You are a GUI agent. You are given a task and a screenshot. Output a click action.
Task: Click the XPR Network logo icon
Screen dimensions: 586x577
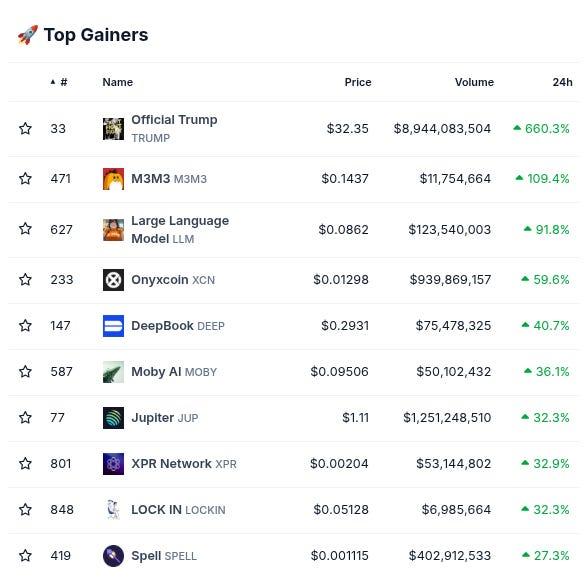coord(113,464)
